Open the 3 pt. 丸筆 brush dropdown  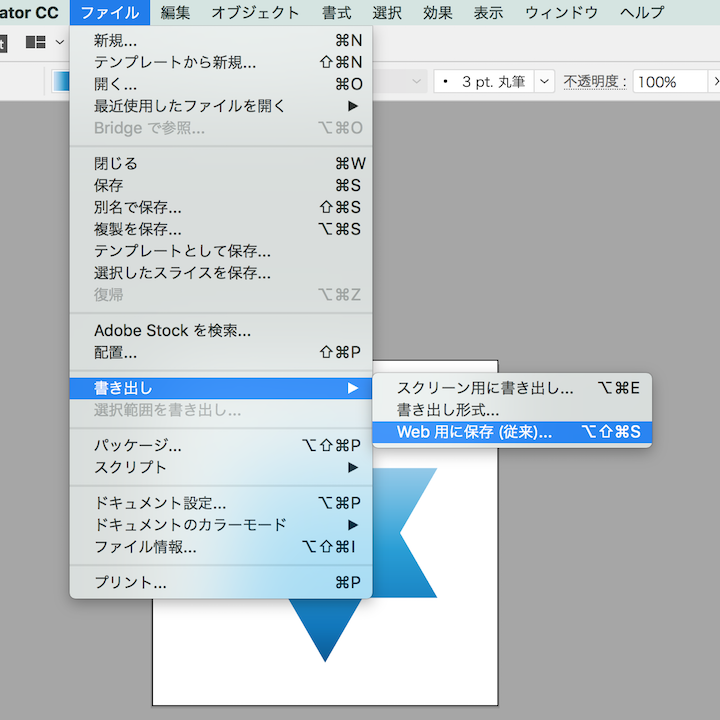(x=544, y=82)
